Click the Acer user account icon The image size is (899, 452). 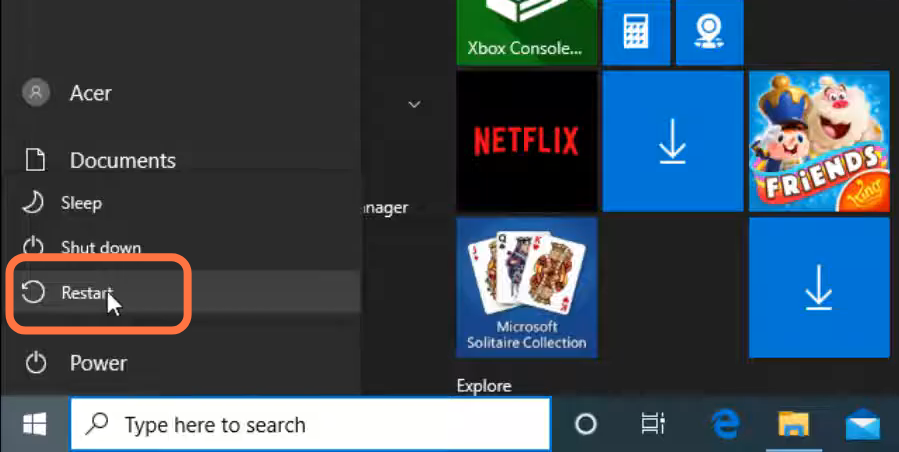(36, 92)
